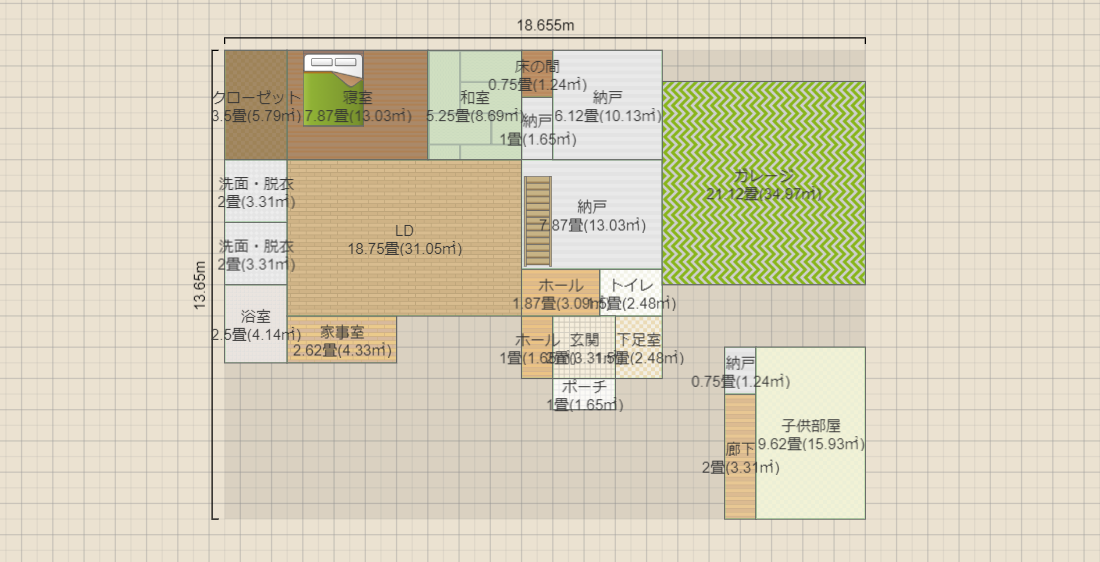Select the 下足室 shoe room
The image size is (1100, 562).
coord(638,347)
